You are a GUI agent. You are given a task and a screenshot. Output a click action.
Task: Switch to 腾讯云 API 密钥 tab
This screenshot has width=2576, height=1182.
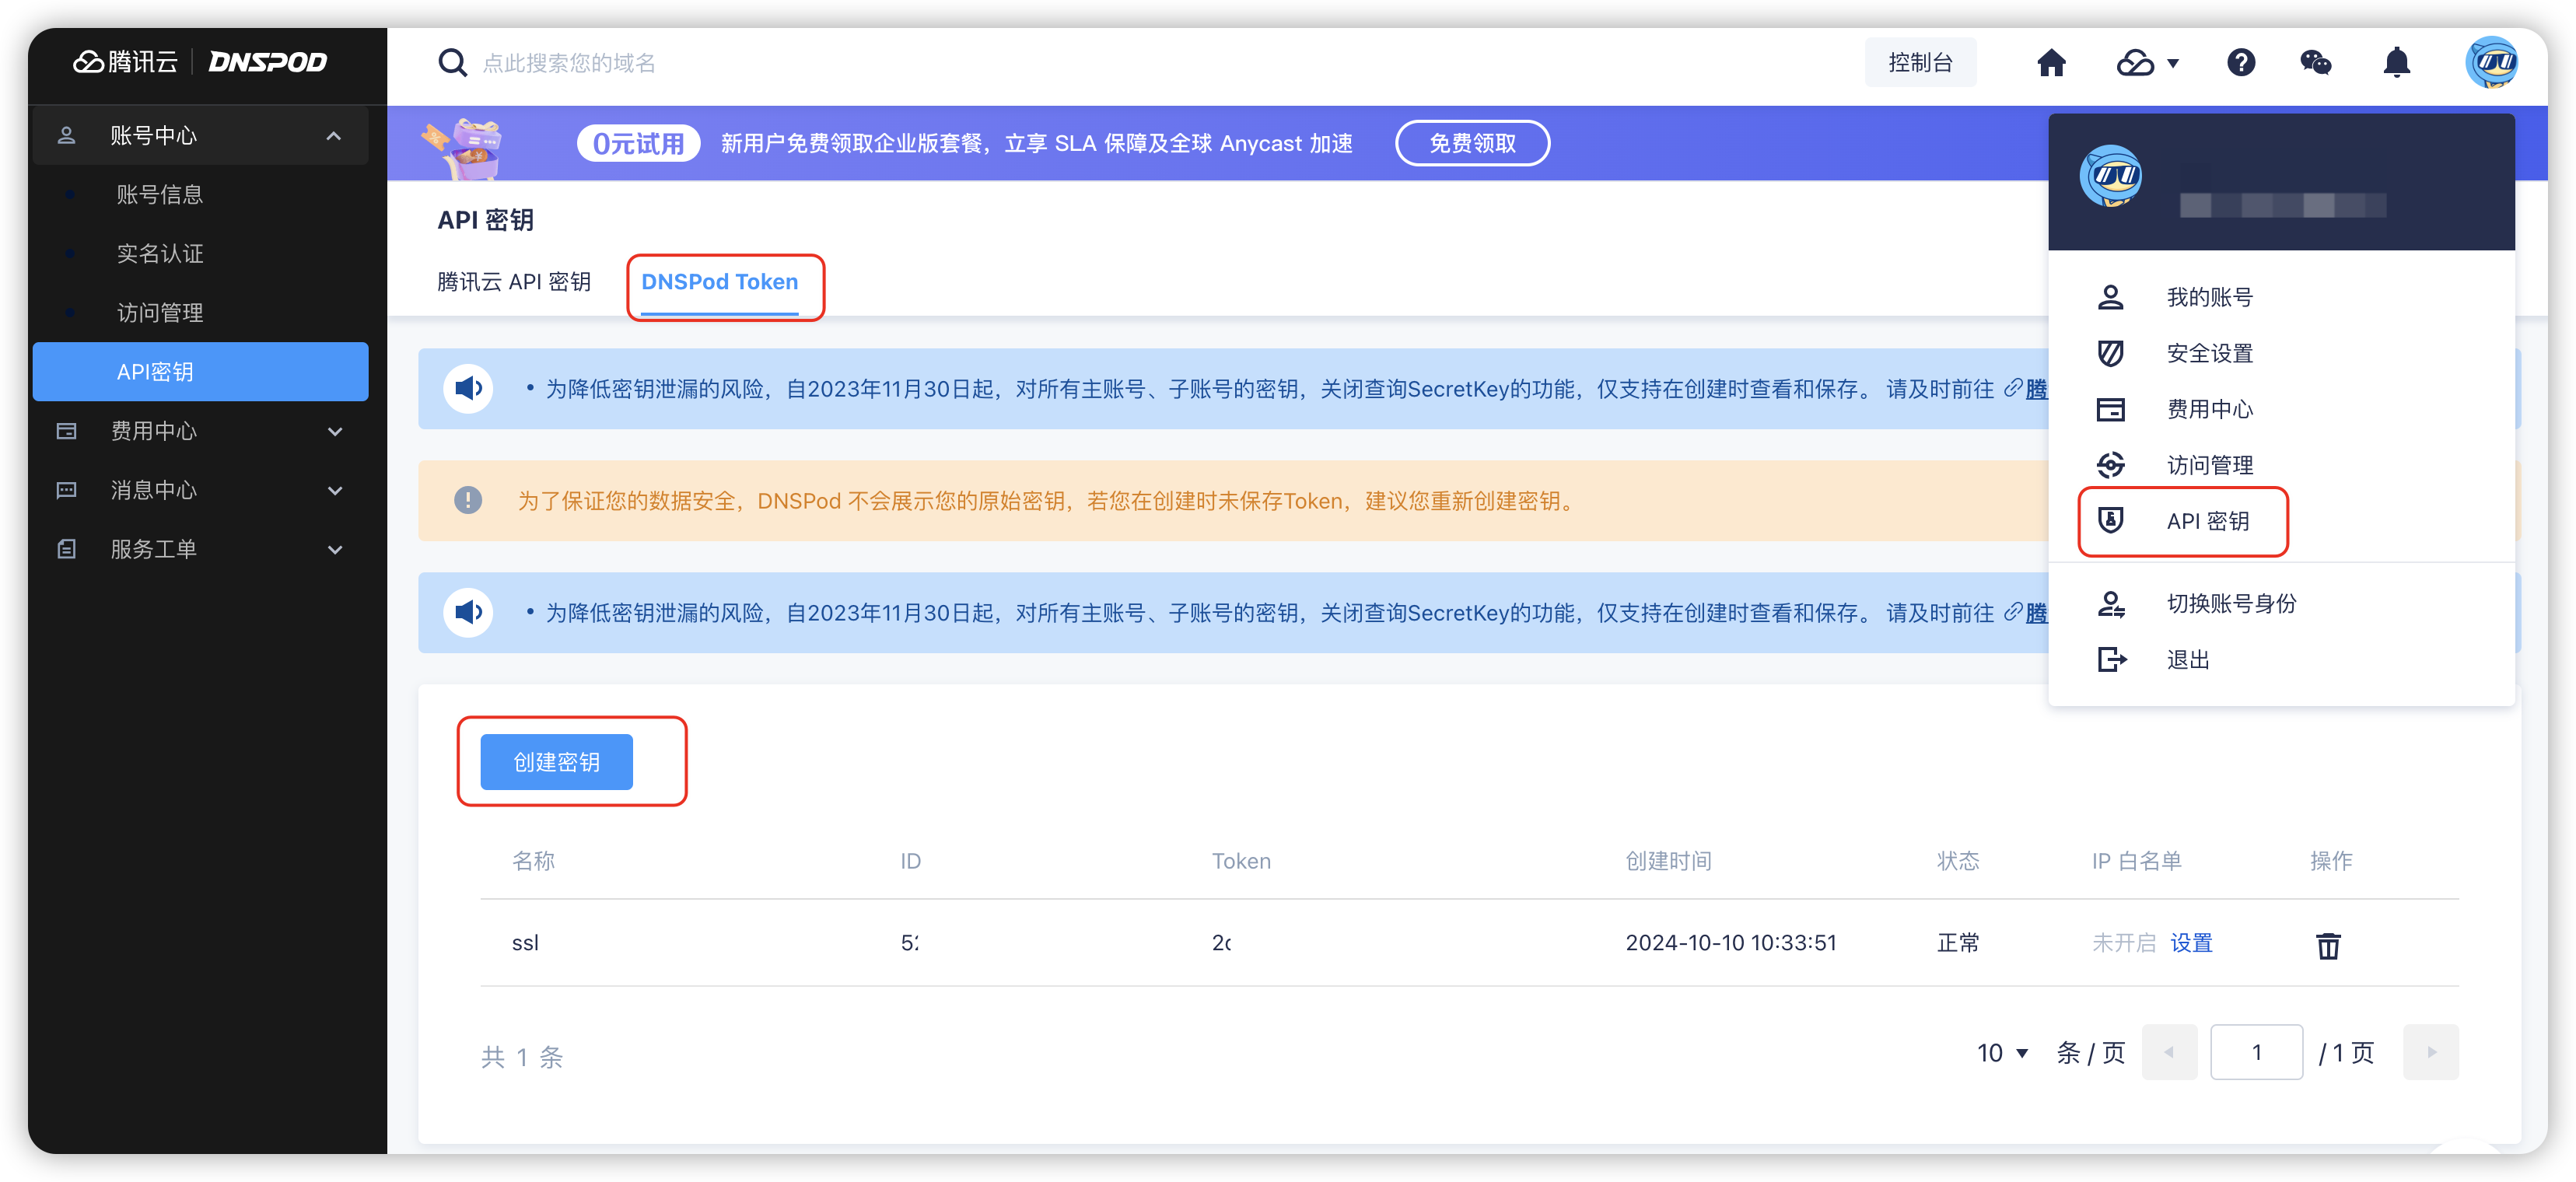click(514, 282)
